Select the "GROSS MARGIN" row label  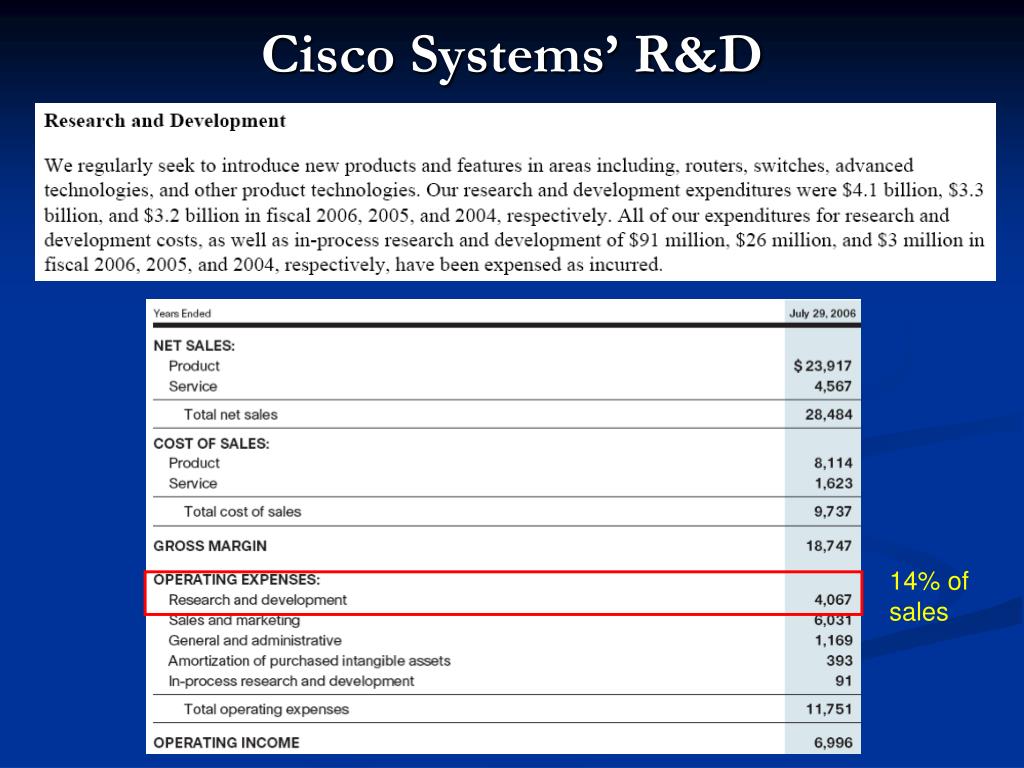[210, 546]
